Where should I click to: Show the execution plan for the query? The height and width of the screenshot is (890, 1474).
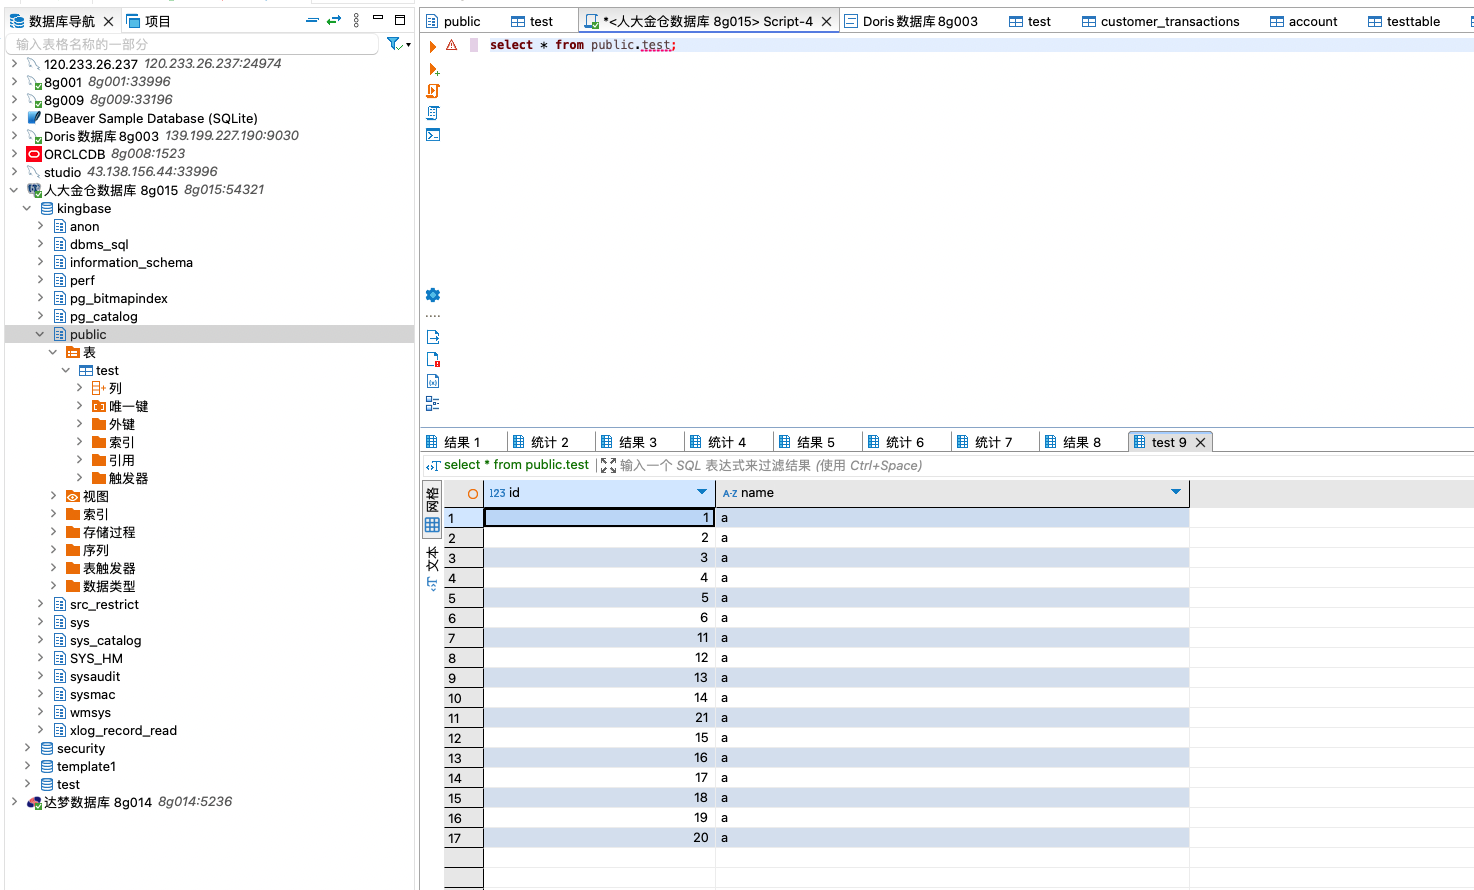click(433, 113)
